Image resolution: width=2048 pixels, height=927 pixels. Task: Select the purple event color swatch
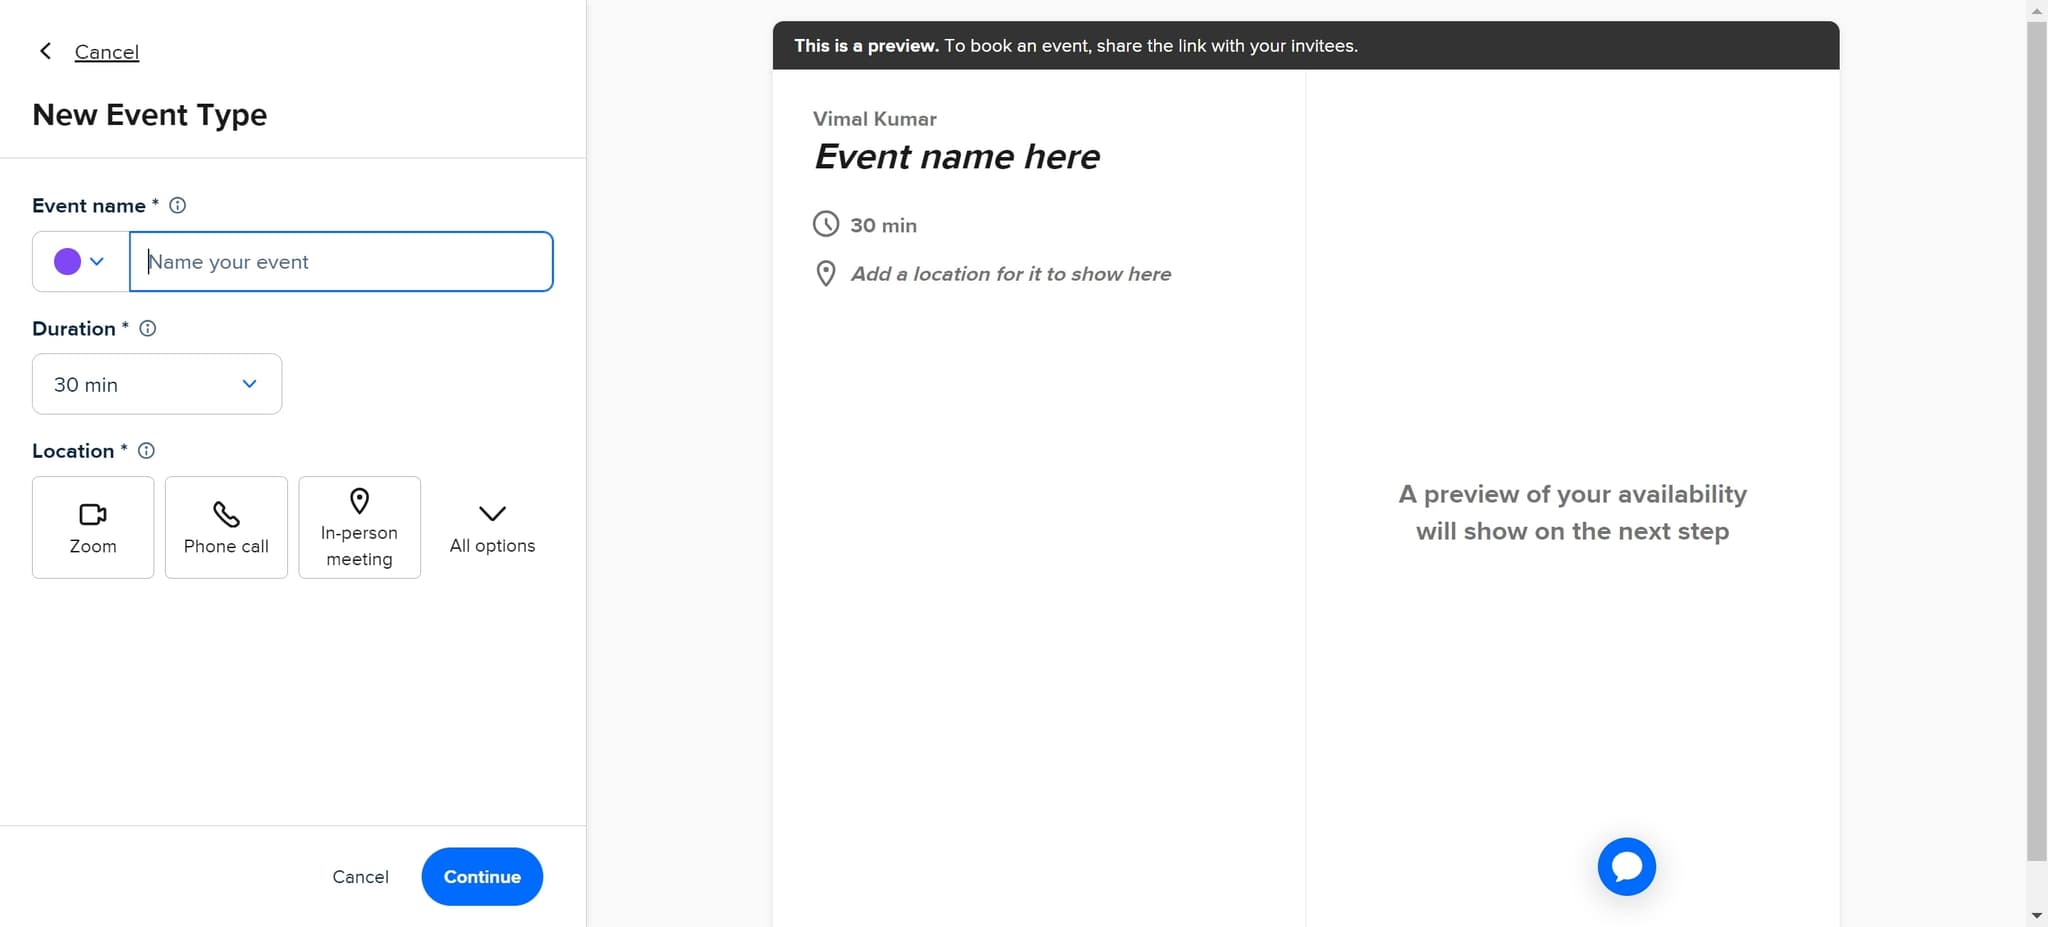pos(66,261)
